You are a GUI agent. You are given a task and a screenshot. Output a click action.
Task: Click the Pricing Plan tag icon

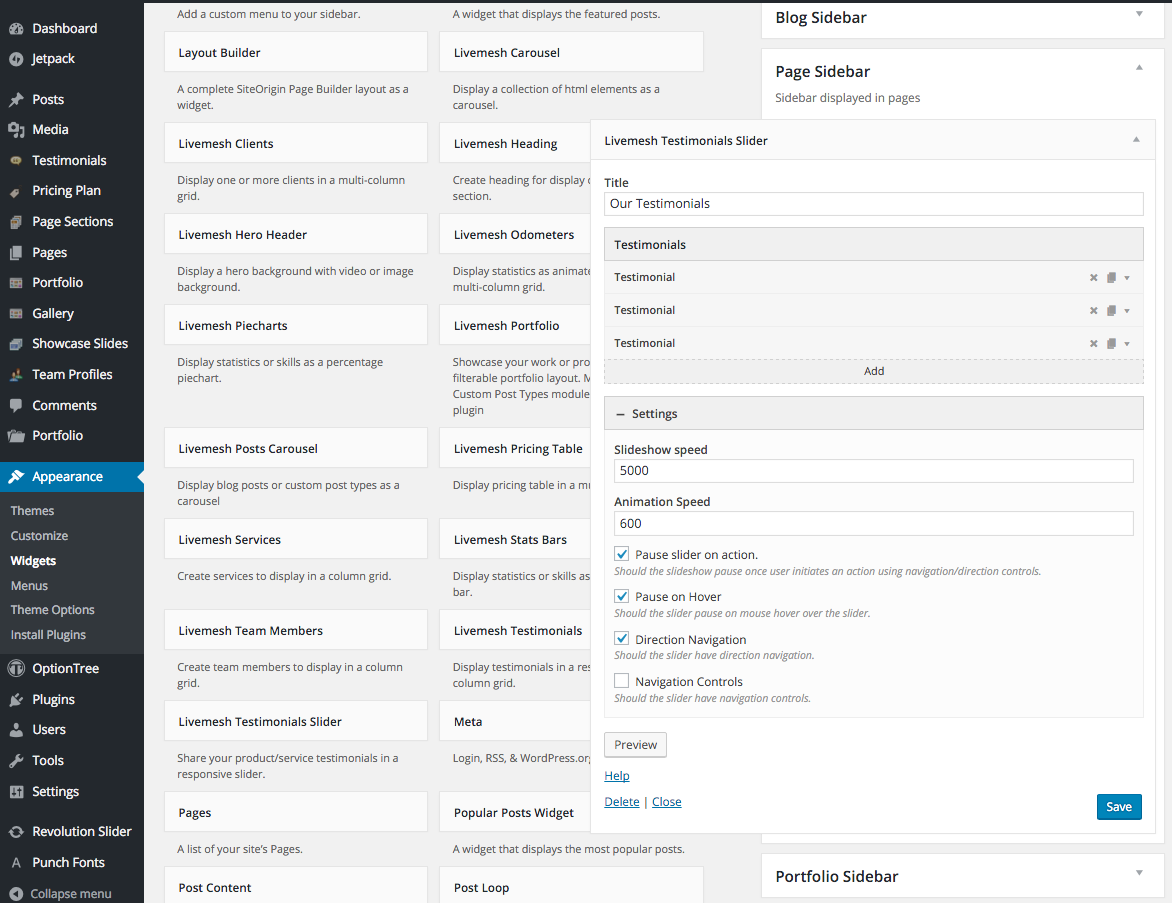16,191
